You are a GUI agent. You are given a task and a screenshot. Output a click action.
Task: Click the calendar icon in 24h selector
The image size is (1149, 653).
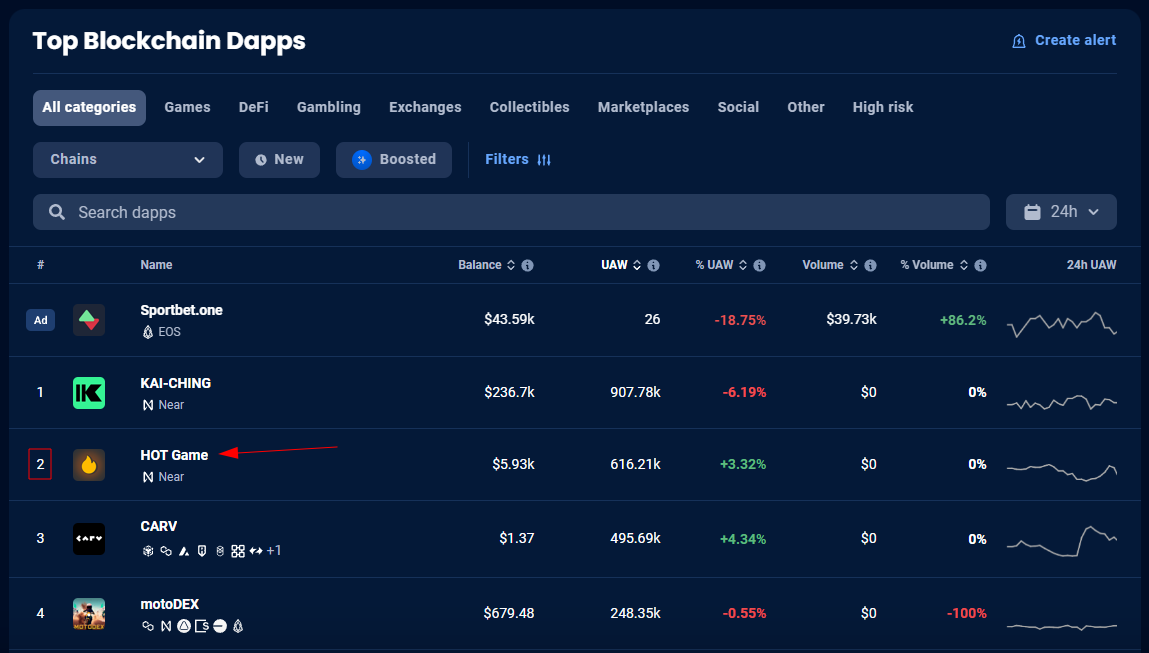1032,213
